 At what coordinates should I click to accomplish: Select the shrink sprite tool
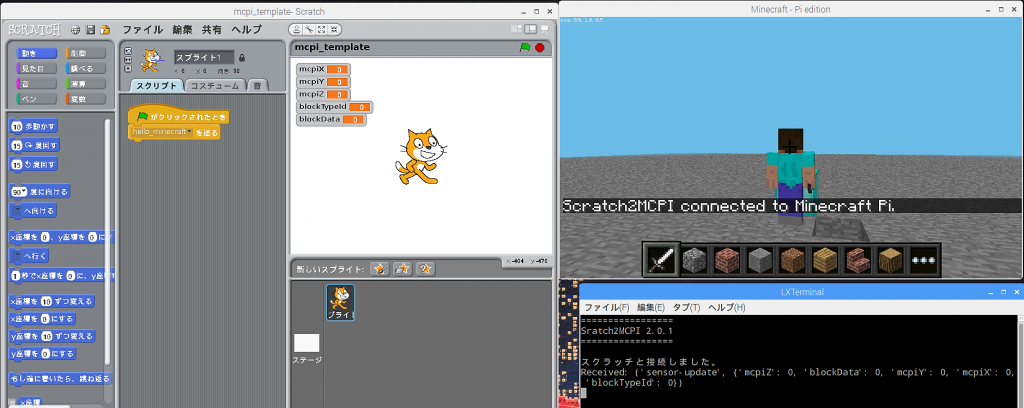point(334,29)
